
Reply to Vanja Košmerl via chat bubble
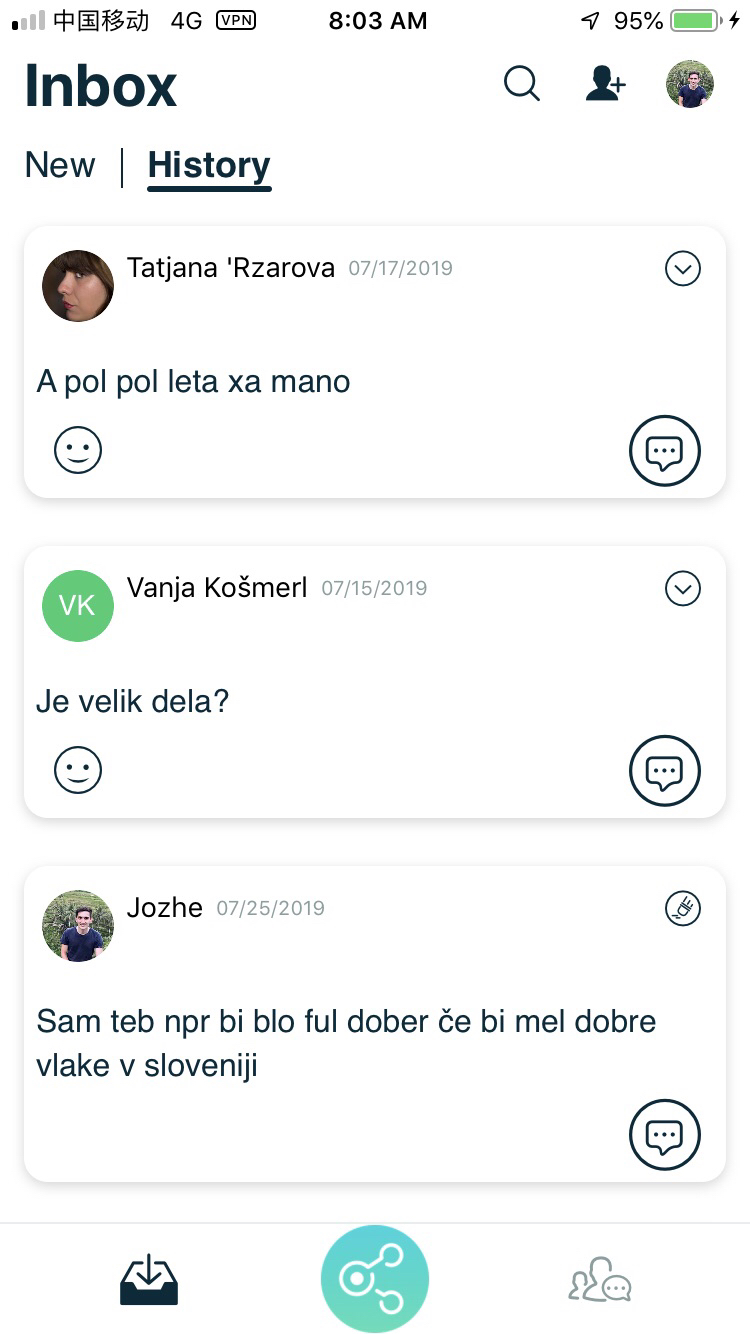(665, 771)
